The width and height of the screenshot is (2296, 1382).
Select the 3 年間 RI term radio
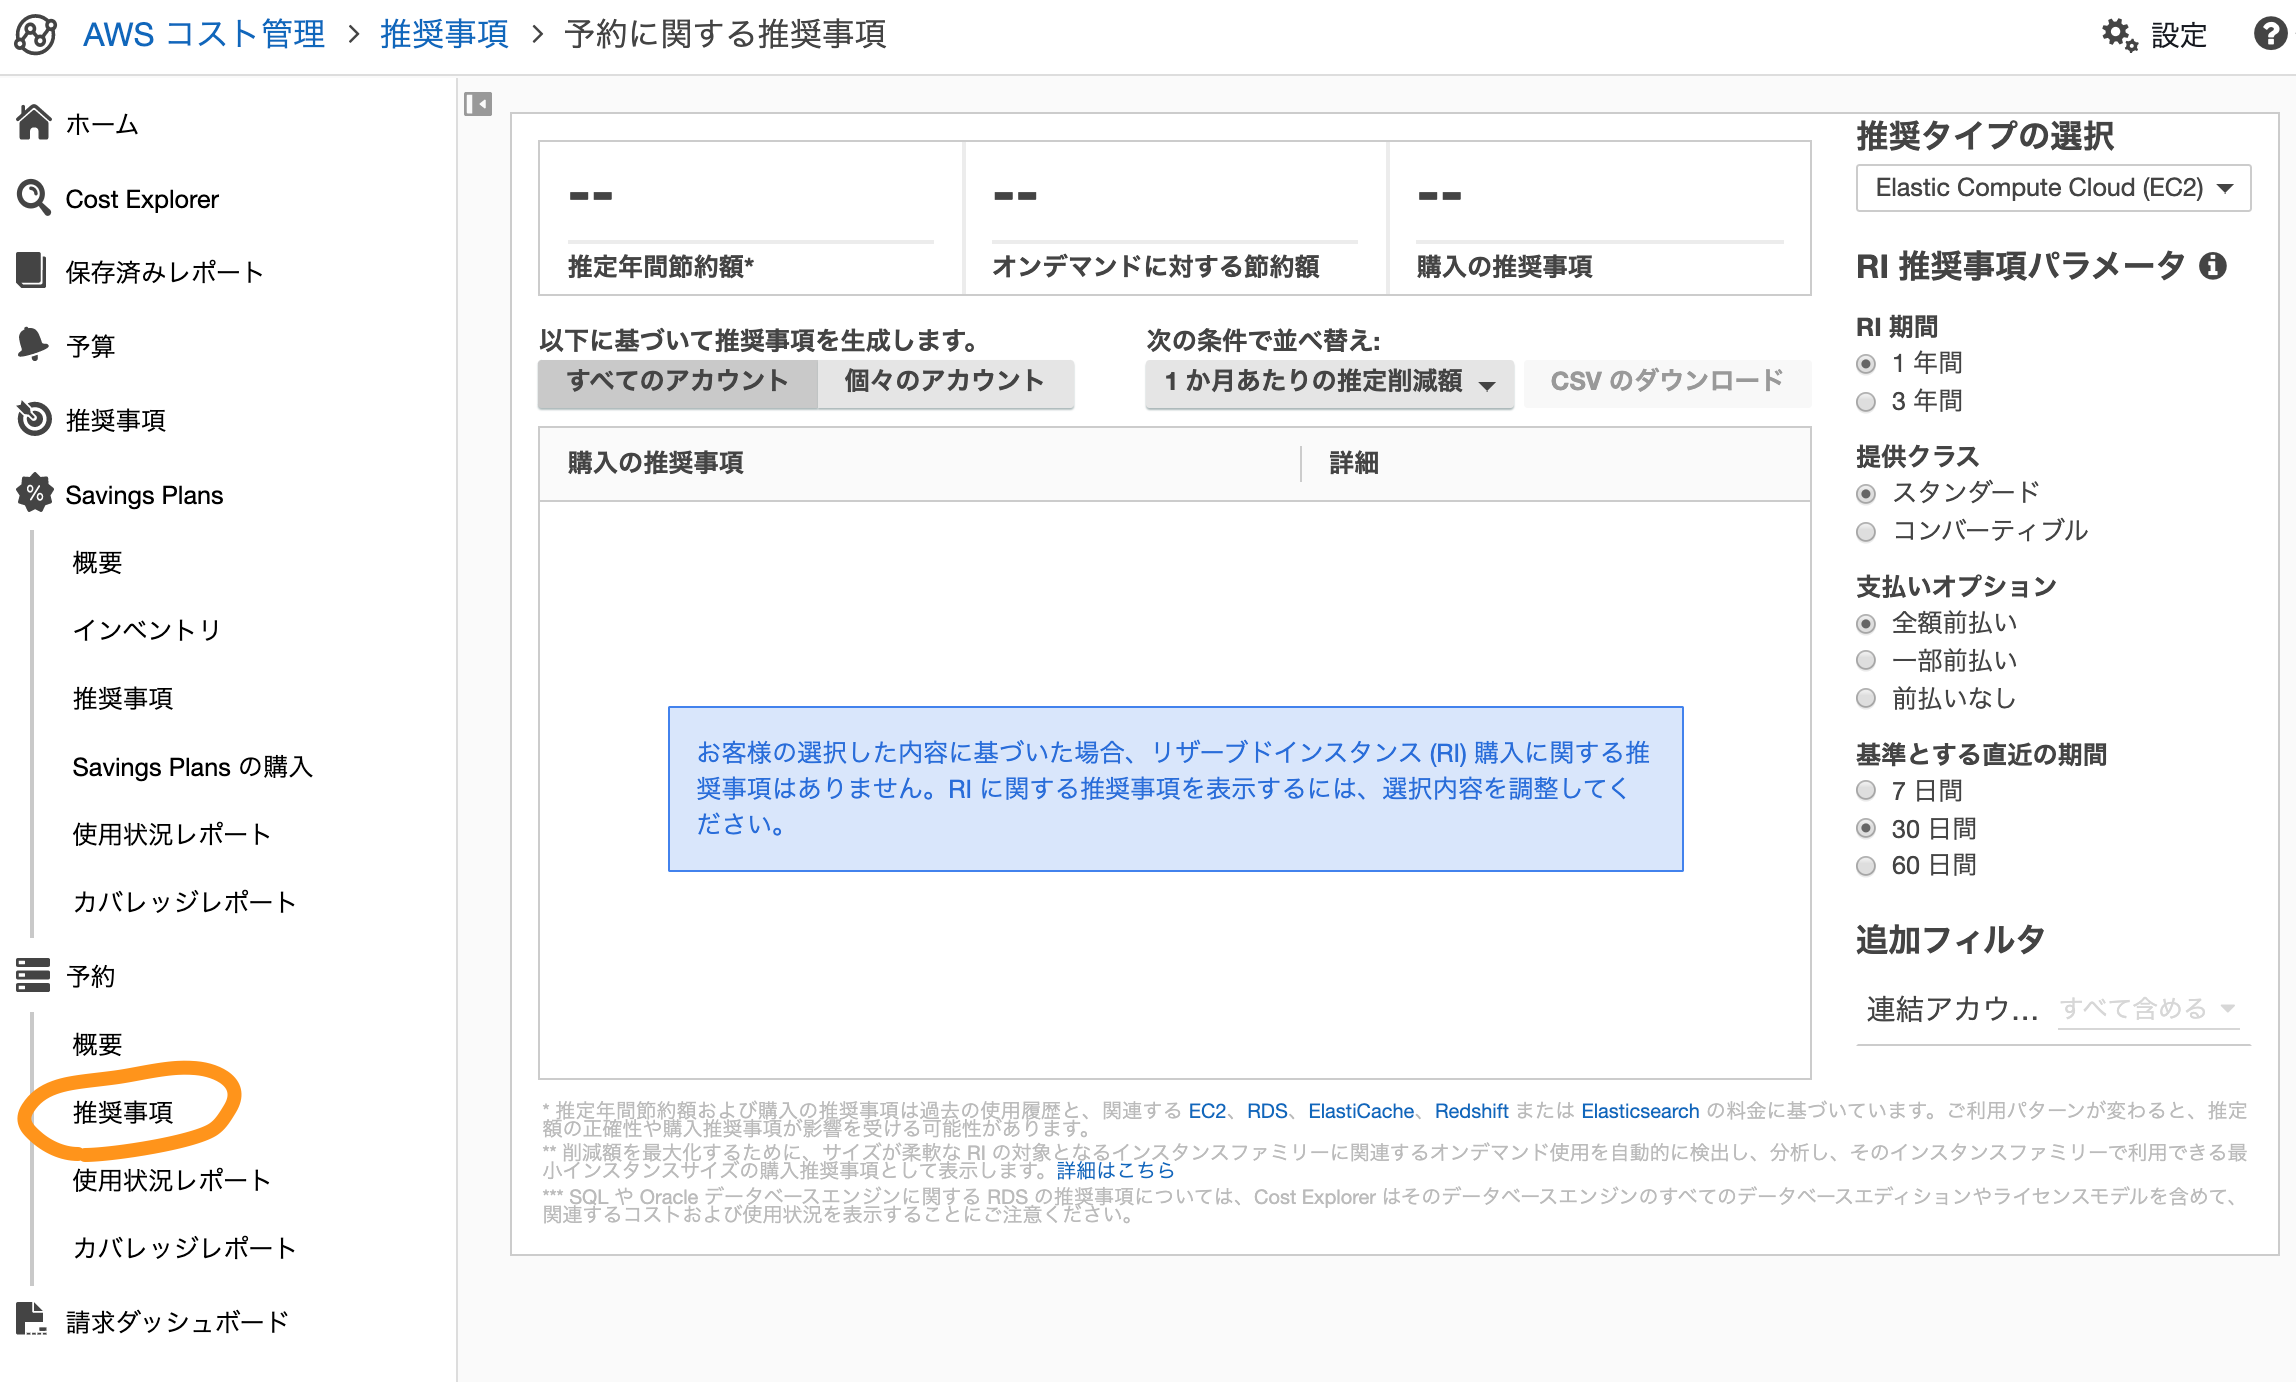coord(1866,402)
